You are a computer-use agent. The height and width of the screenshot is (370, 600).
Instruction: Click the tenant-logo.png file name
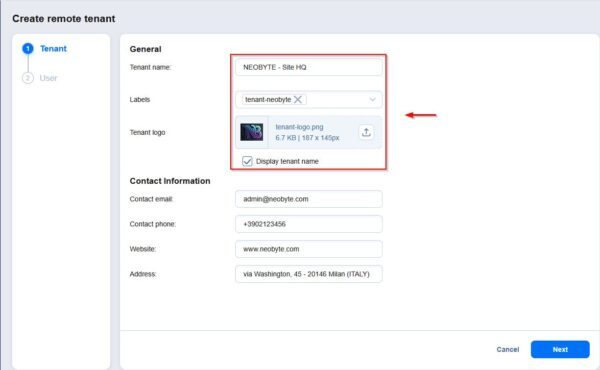(x=299, y=127)
